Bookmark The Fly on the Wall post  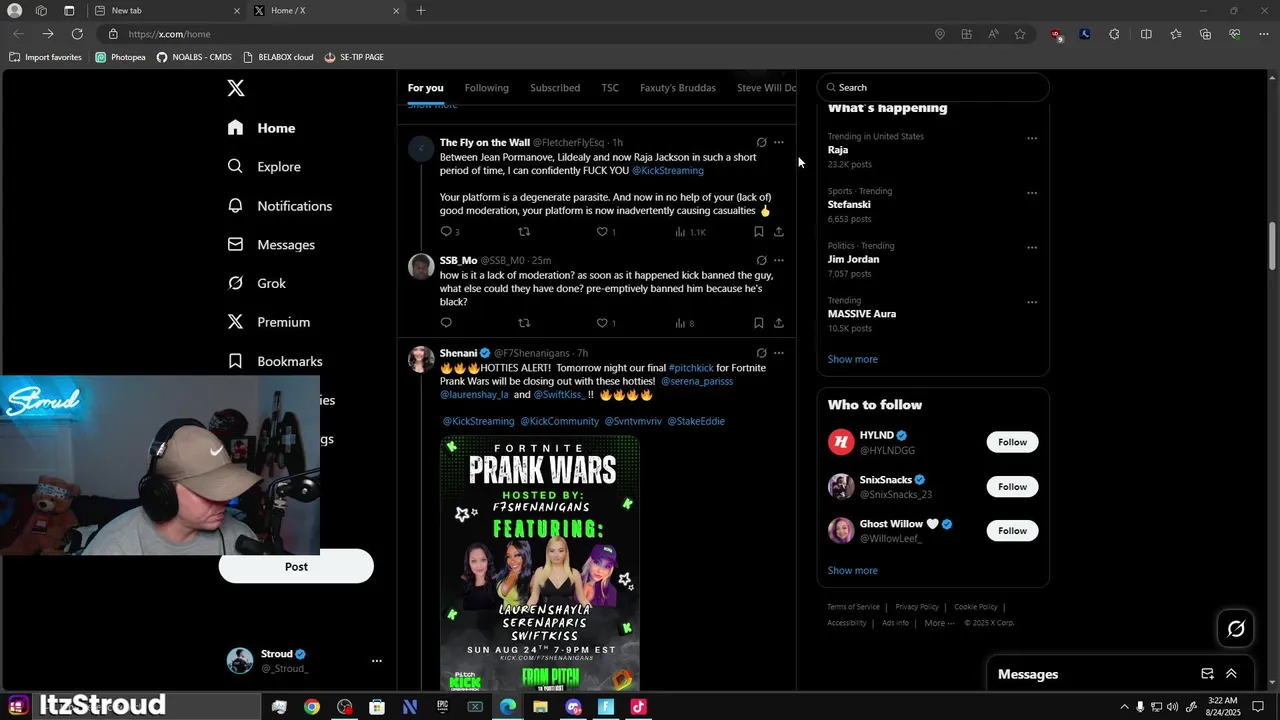click(759, 232)
